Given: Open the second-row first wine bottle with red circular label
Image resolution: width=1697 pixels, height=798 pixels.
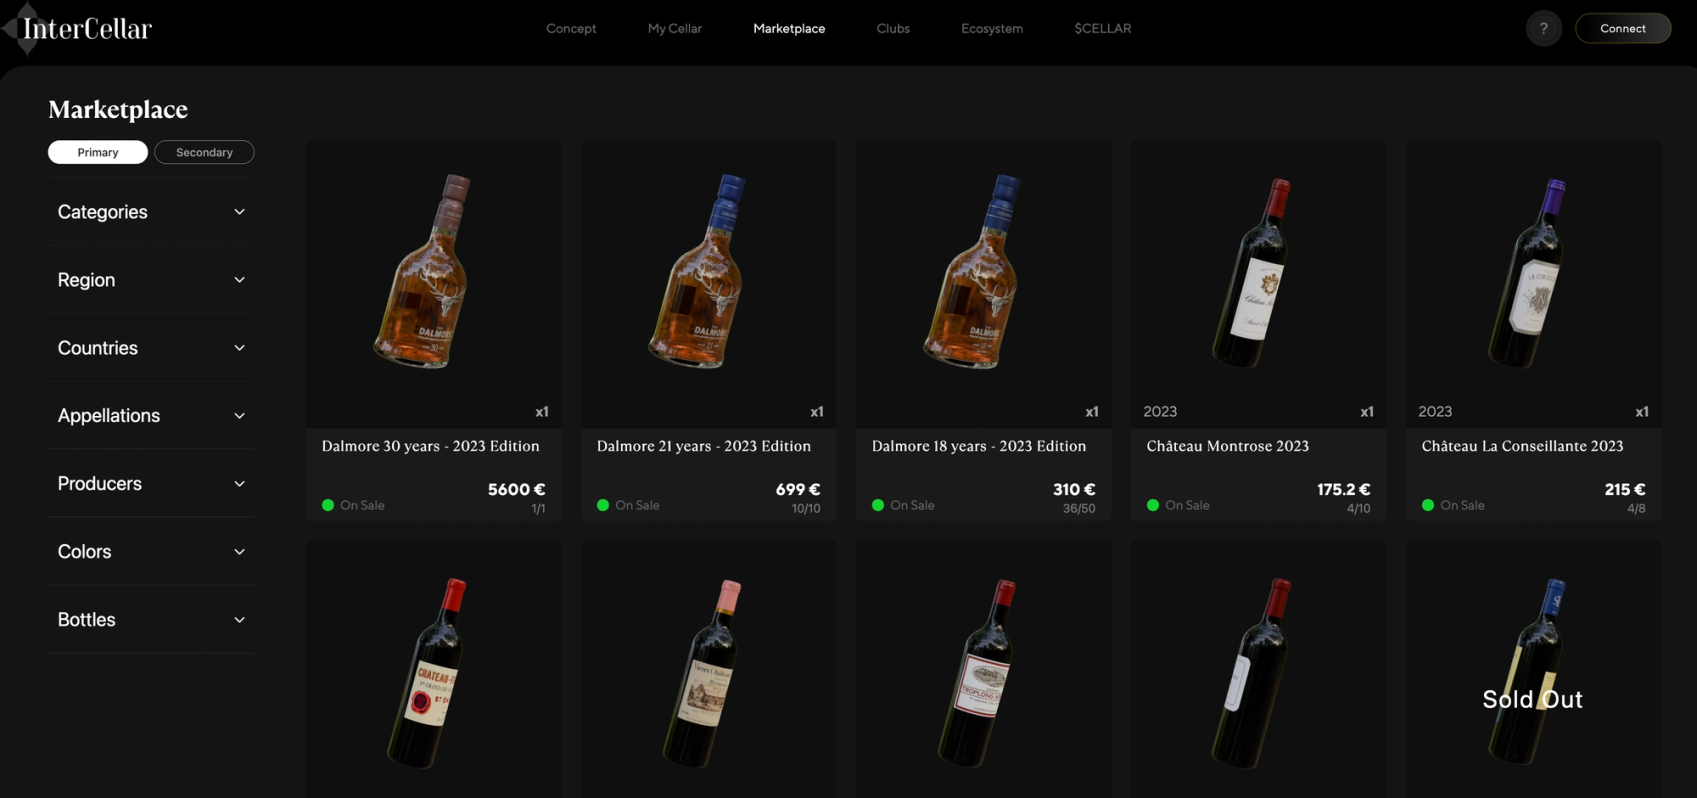Looking at the screenshot, I should click(433, 670).
